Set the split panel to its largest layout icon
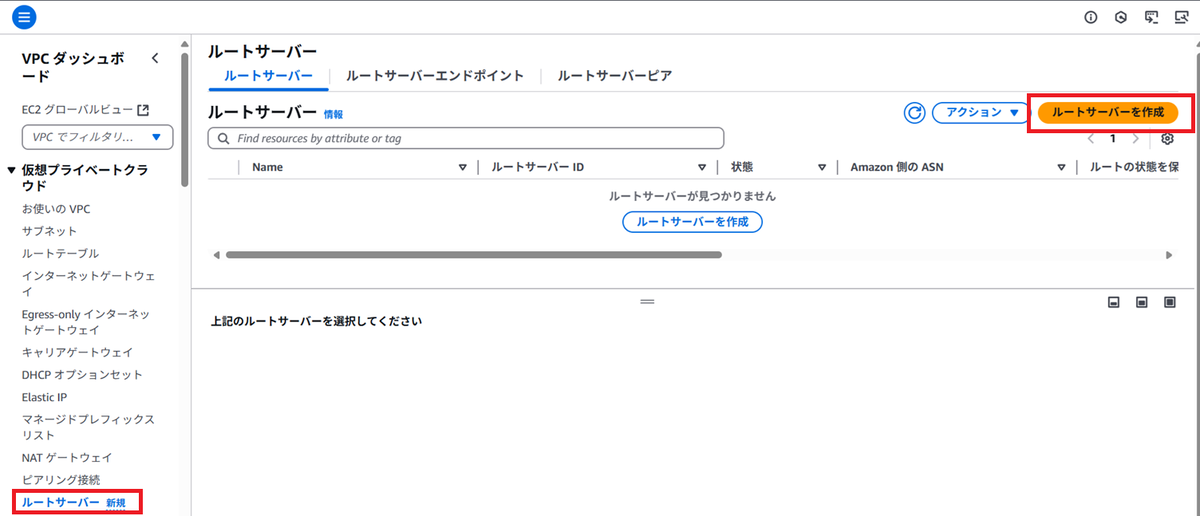The image size is (1200, 516). coord(1169,302)
